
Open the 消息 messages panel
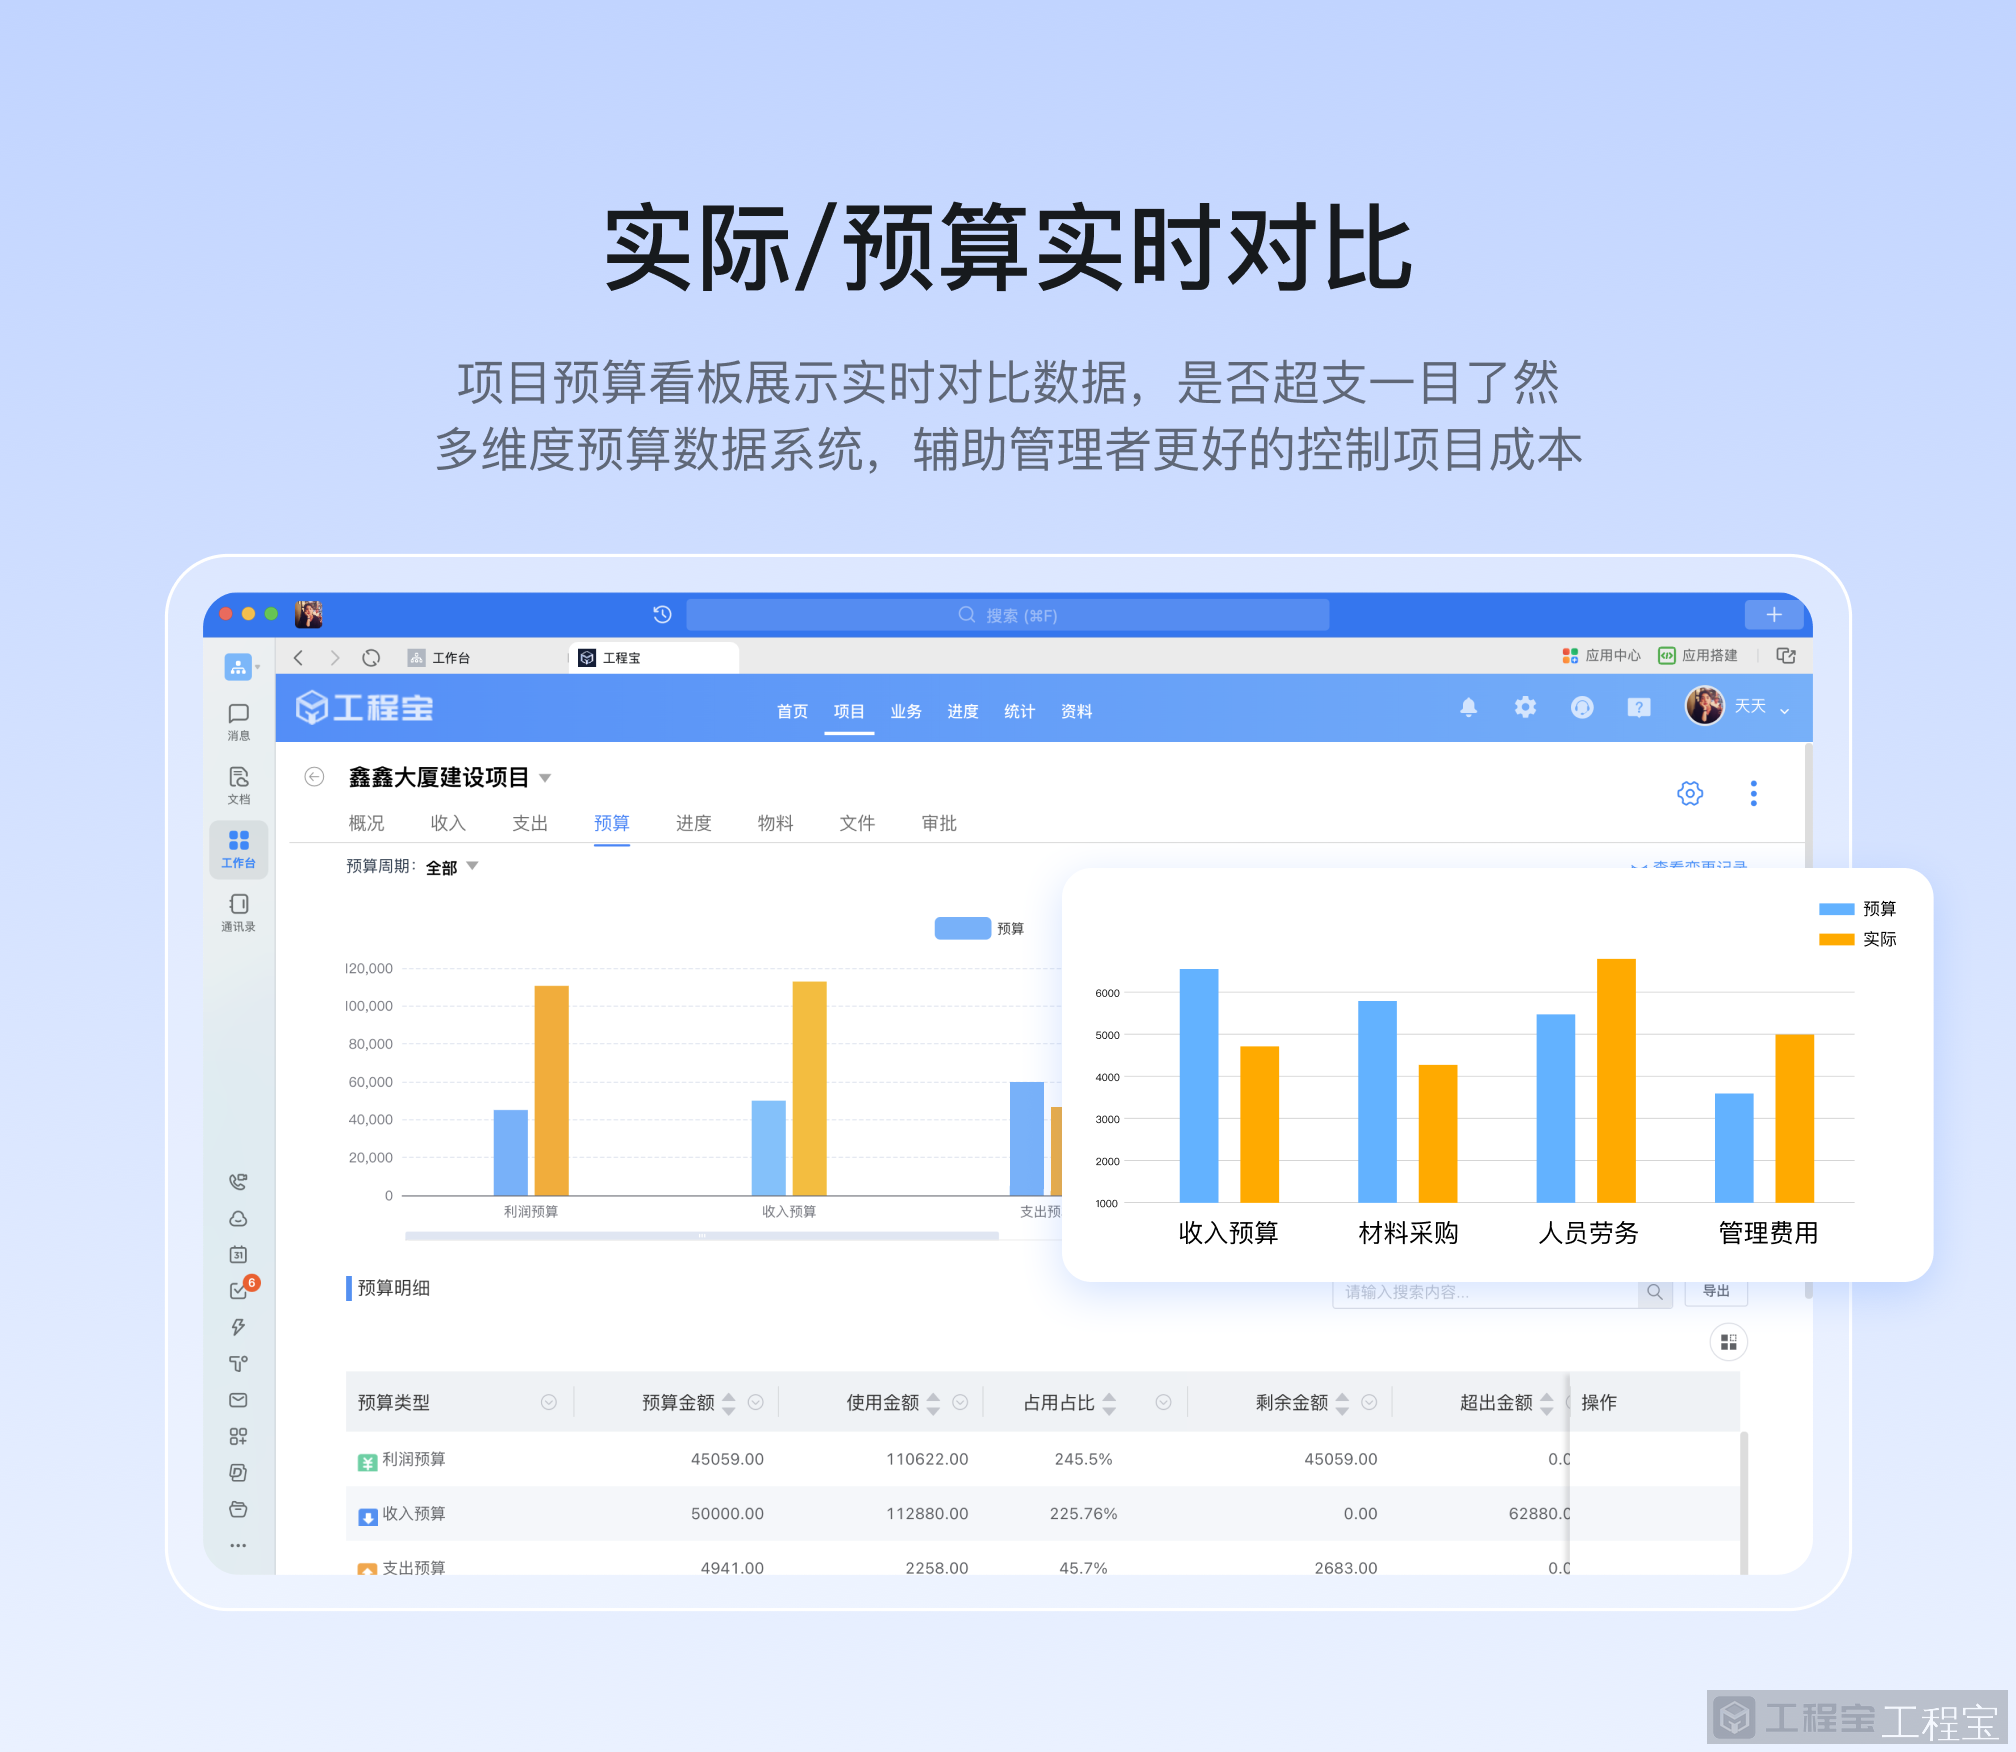click(238, 720)
